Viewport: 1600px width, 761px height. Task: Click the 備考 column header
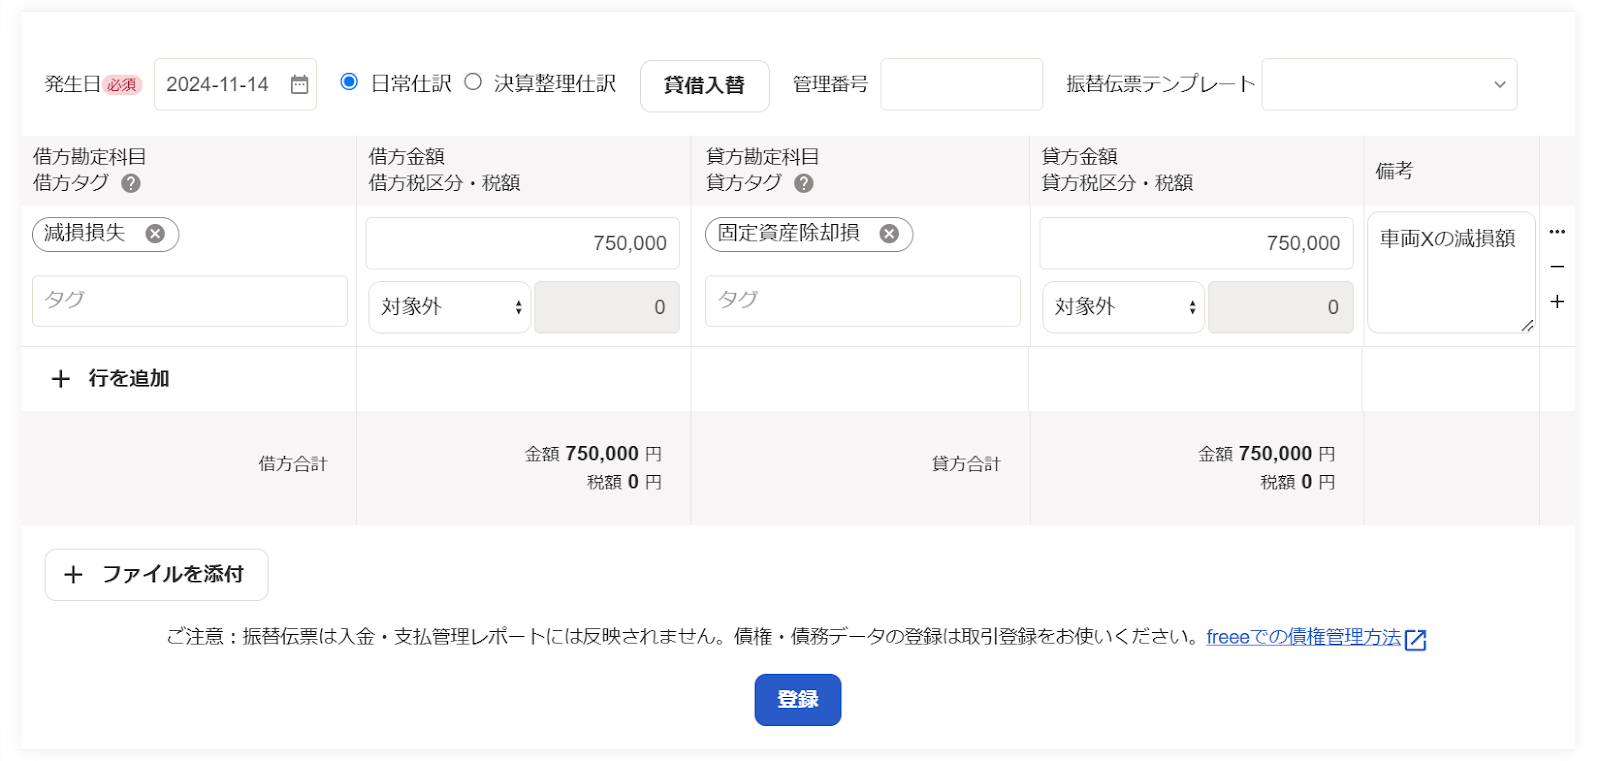click(1394, 171)
